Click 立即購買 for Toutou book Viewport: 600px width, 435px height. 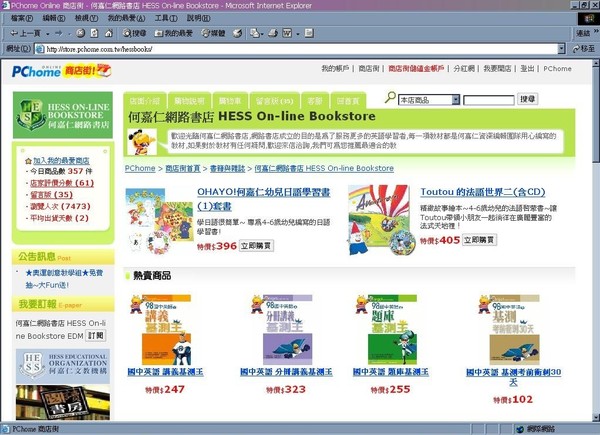(479, 240)
